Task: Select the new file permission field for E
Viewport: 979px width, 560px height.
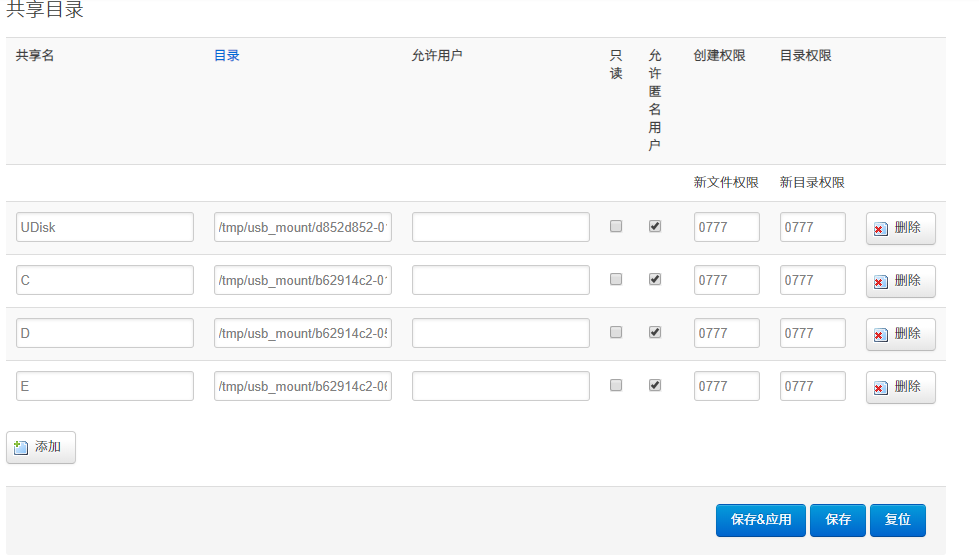Action: point(726,386)
